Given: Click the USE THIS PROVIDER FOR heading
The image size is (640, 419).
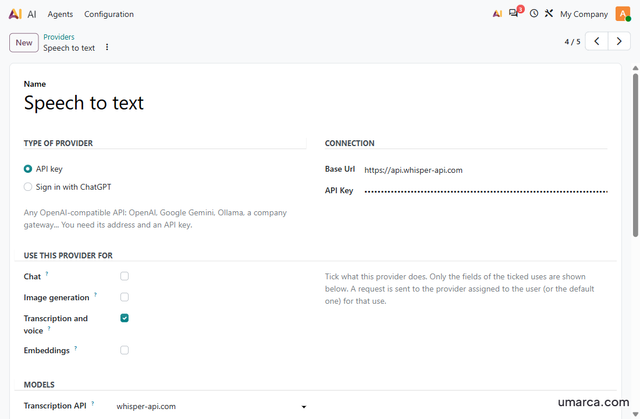Looking at the screenshot, I should coord(68,255).
